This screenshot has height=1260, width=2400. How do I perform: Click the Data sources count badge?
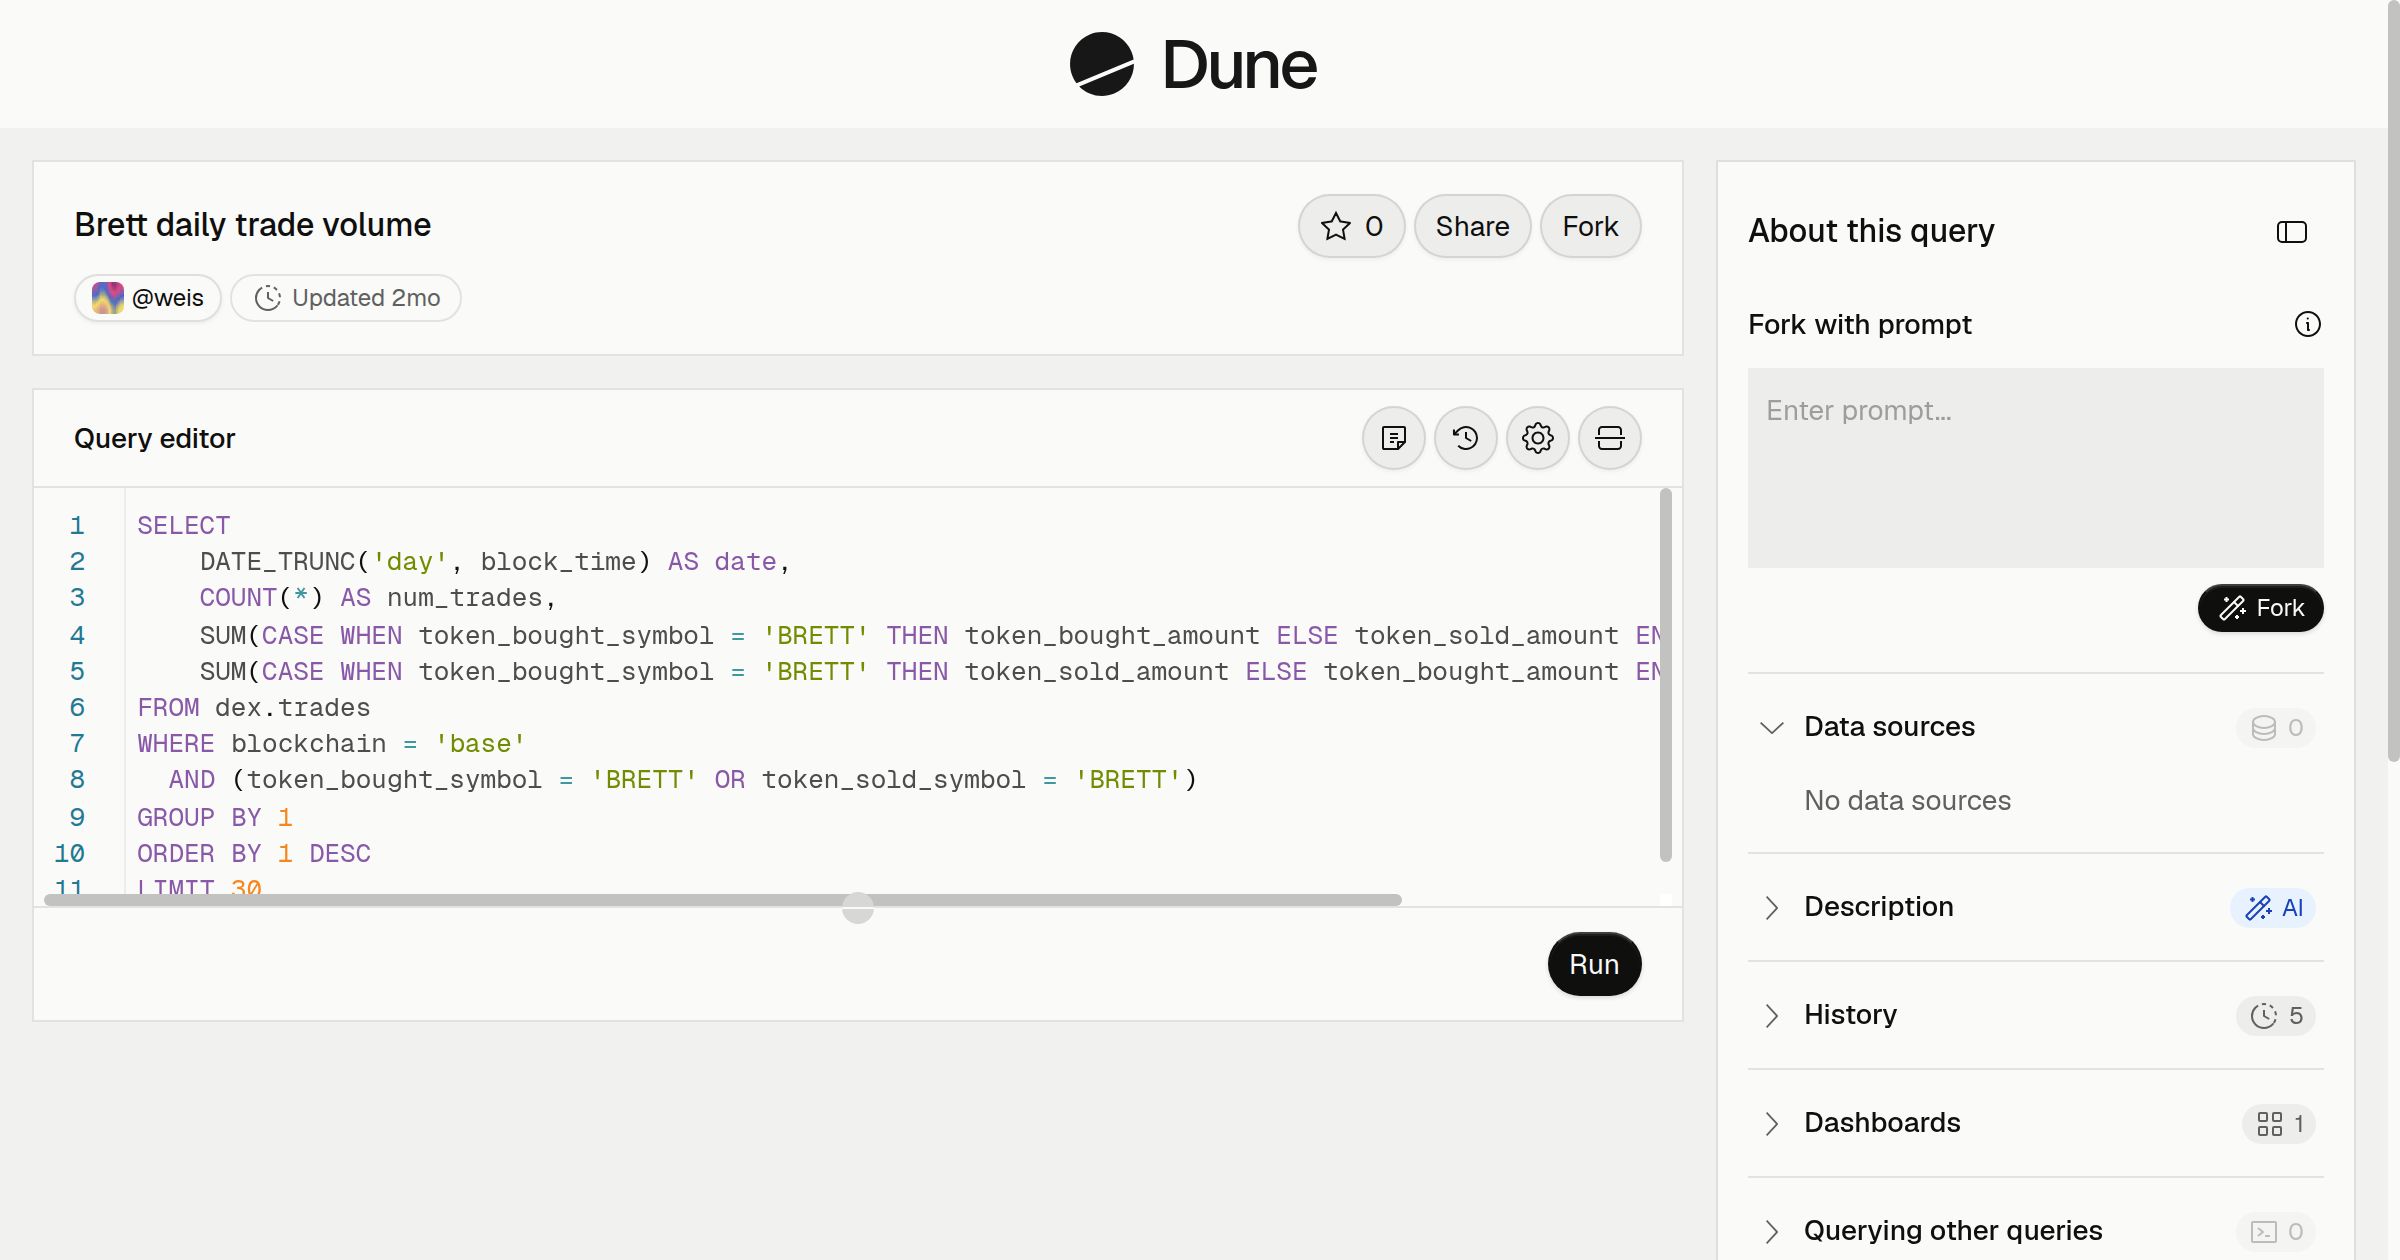click(x=2277, y=728)
